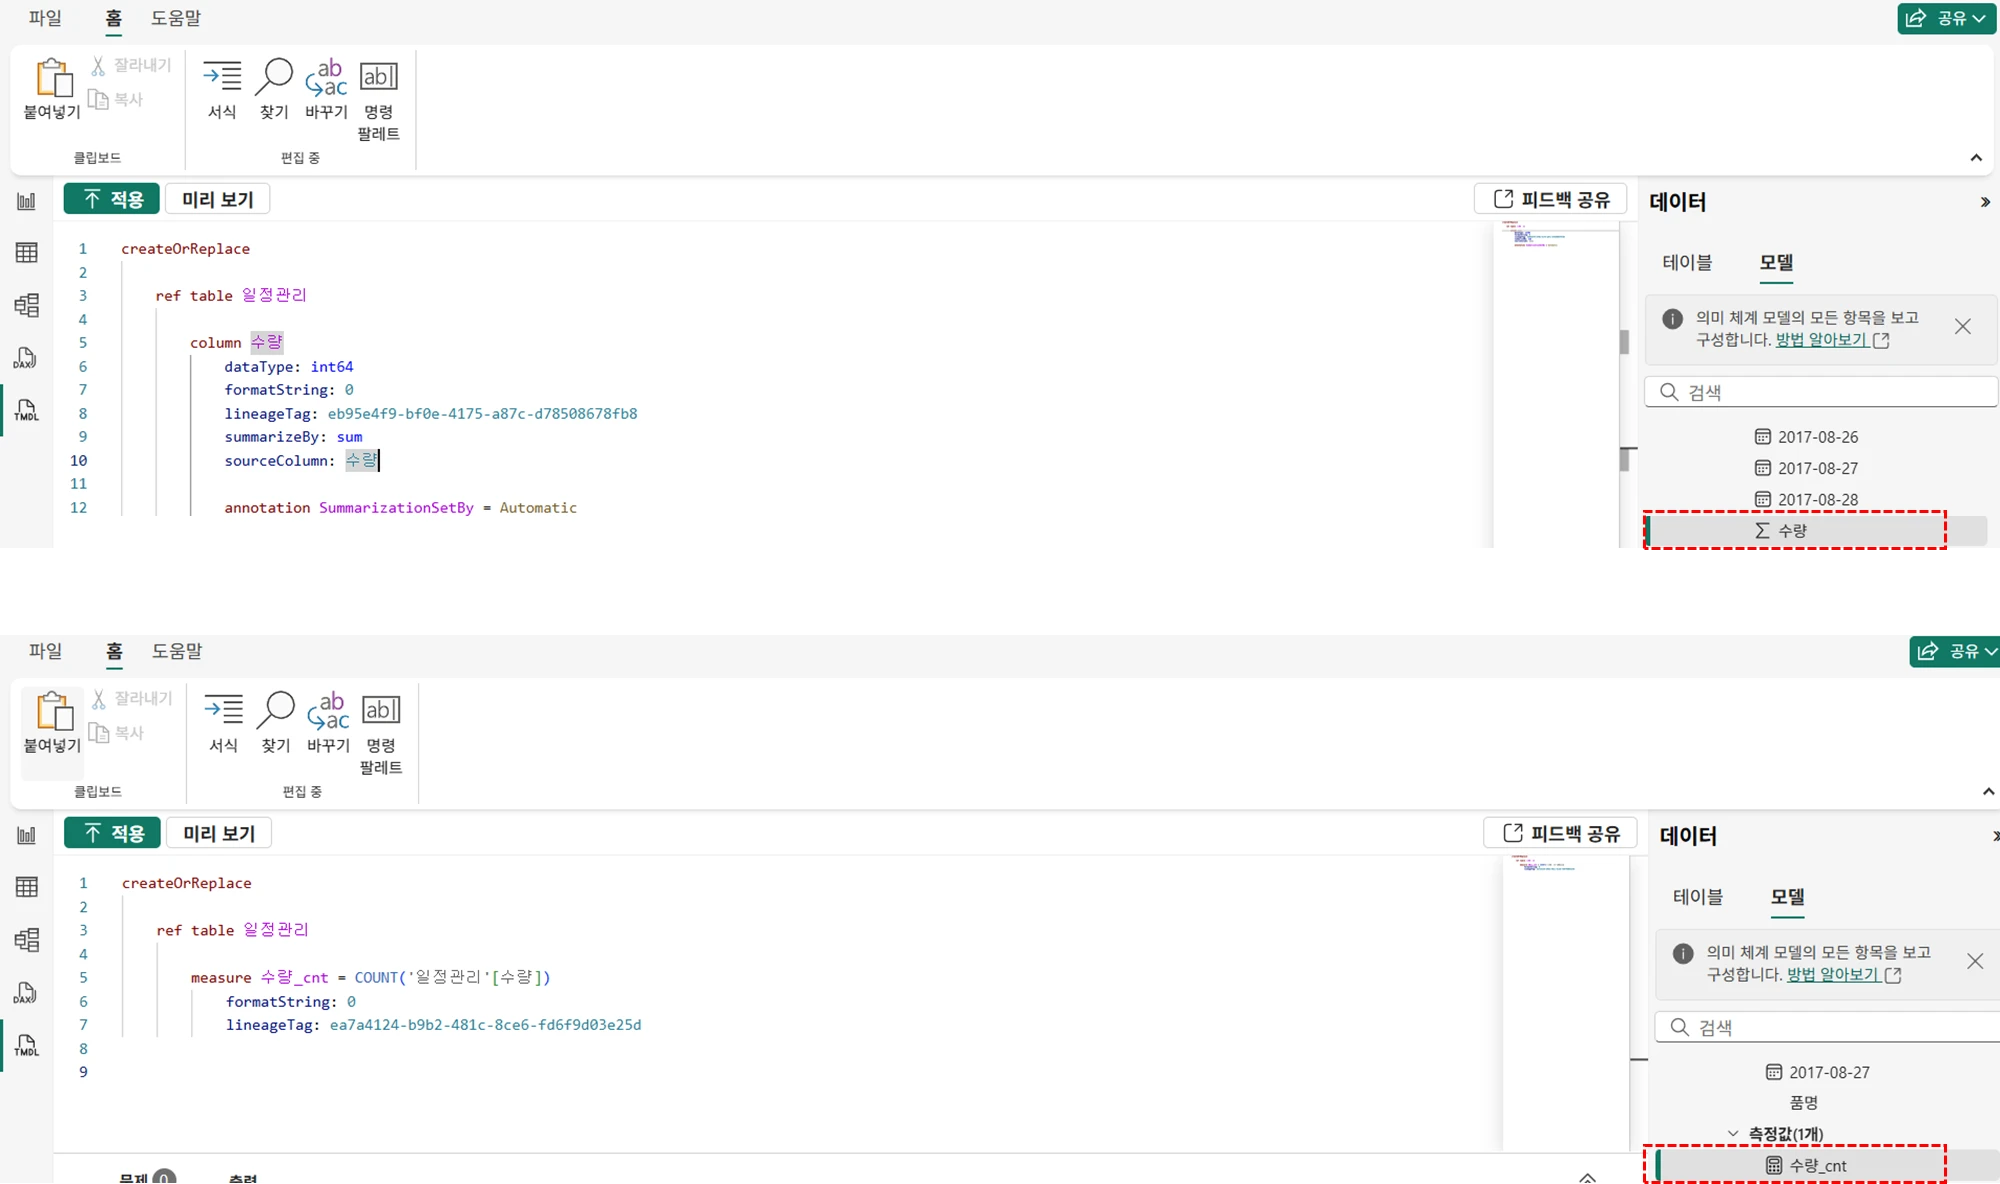This screenshot has height=1184, width=2000.
Task: Collapse the upper ribbon with the chevron arrow
Action: pos(1975,158)
